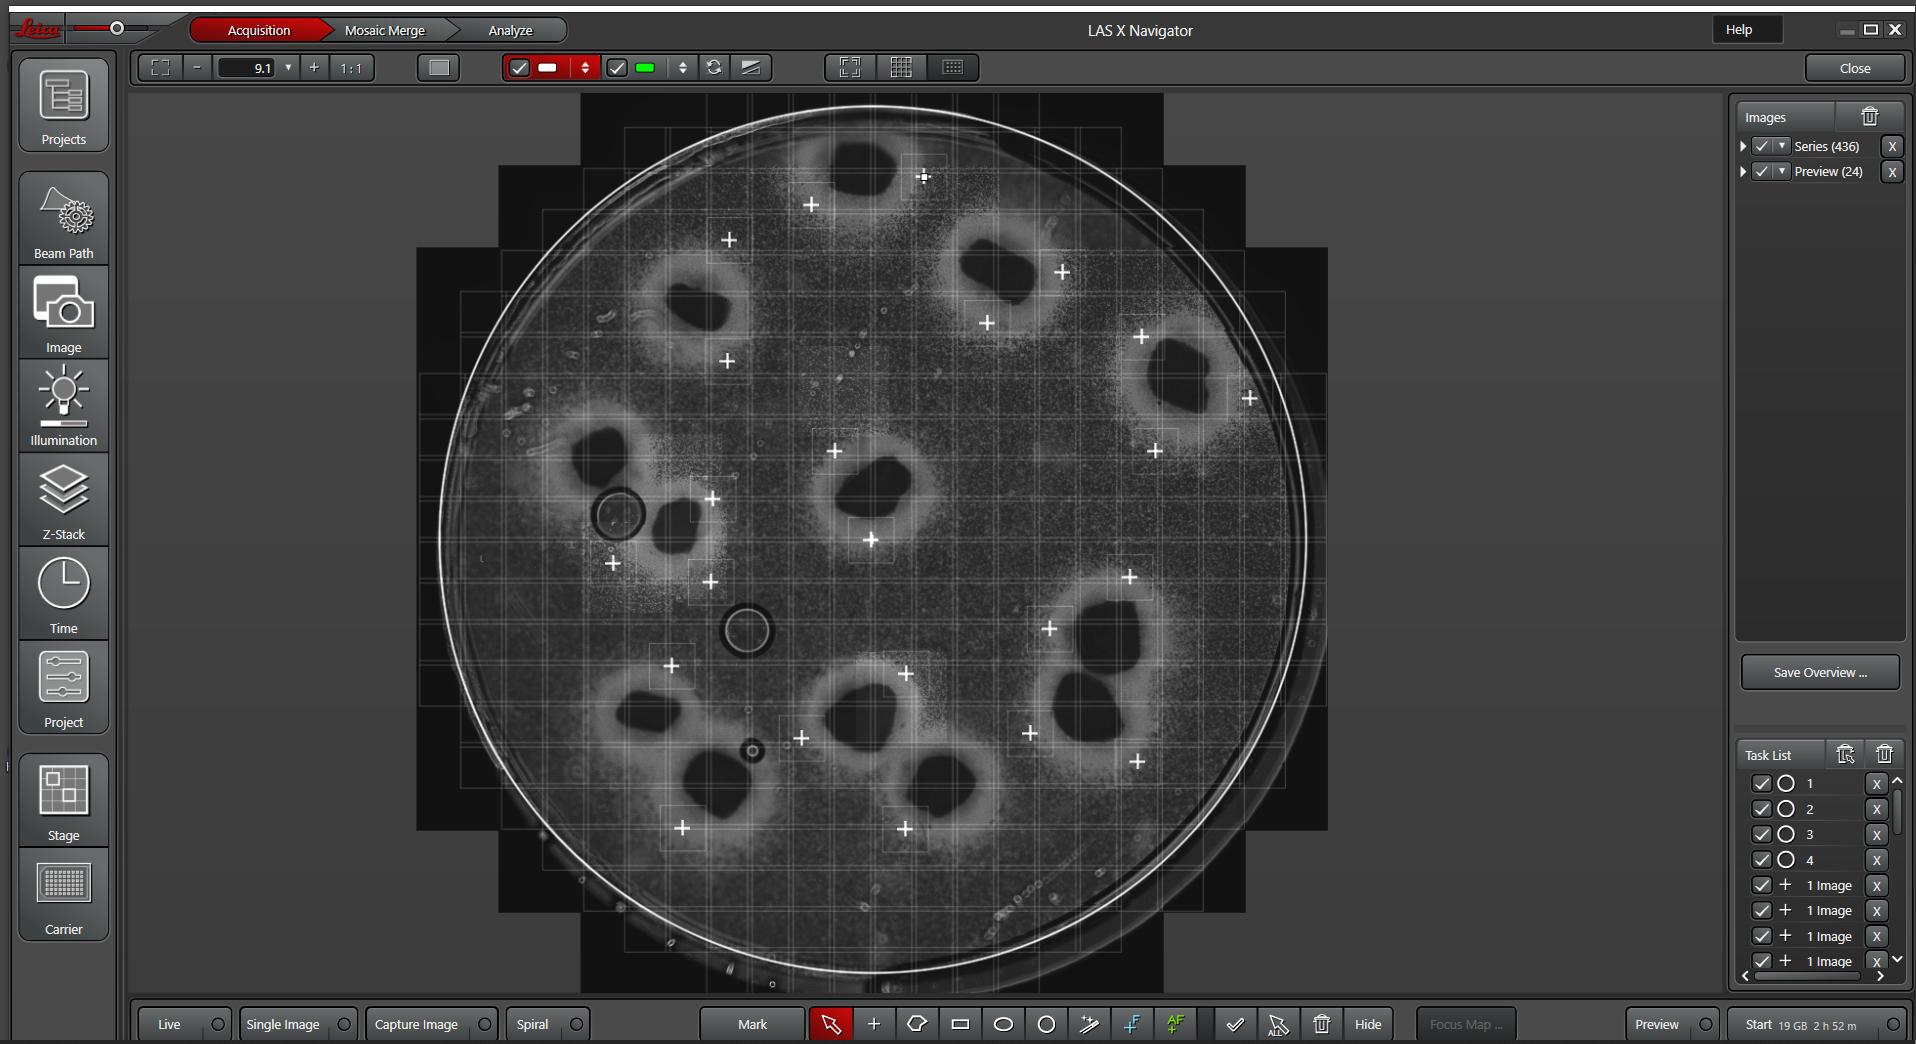Open the zoom level dropdown
Image resolution: width=1916 pixels, height=1044 pixels.
[x=288, y=68]
